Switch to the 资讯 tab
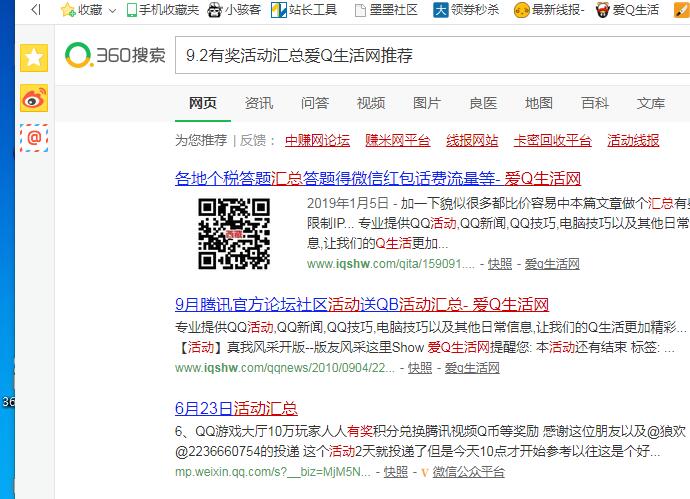 pos(259,103)
